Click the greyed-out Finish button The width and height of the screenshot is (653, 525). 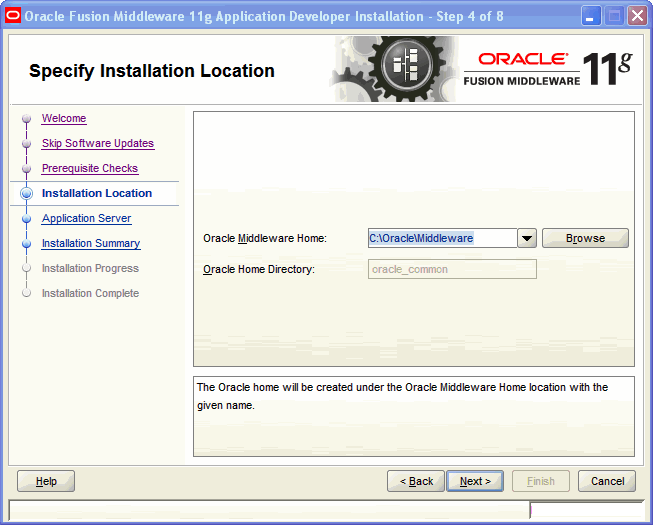(541, 481)
